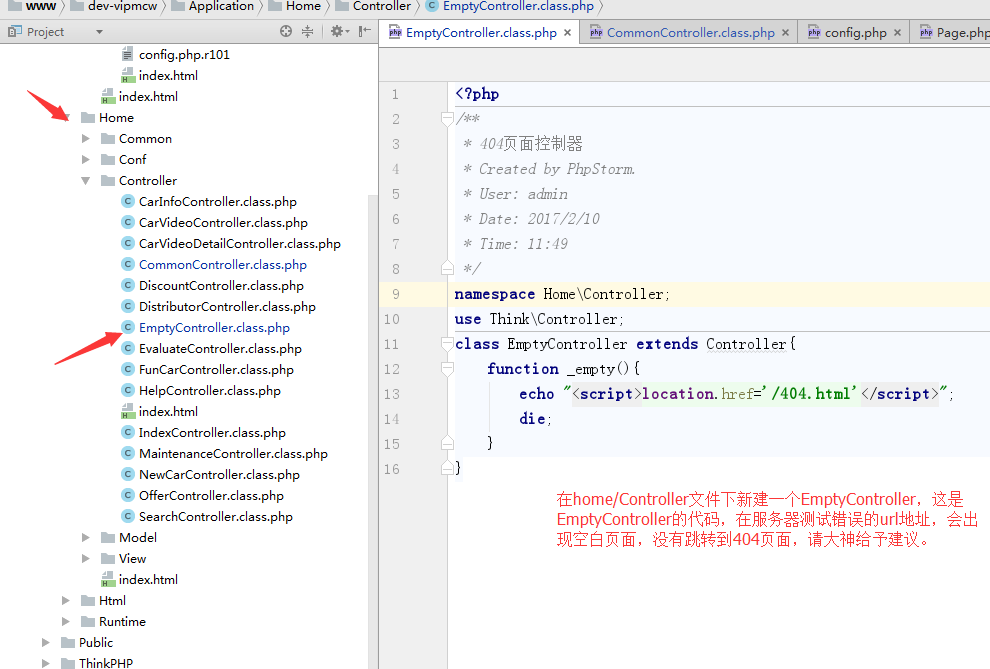
Task: Open the Project view dropdown
Action: pos(99,32)
